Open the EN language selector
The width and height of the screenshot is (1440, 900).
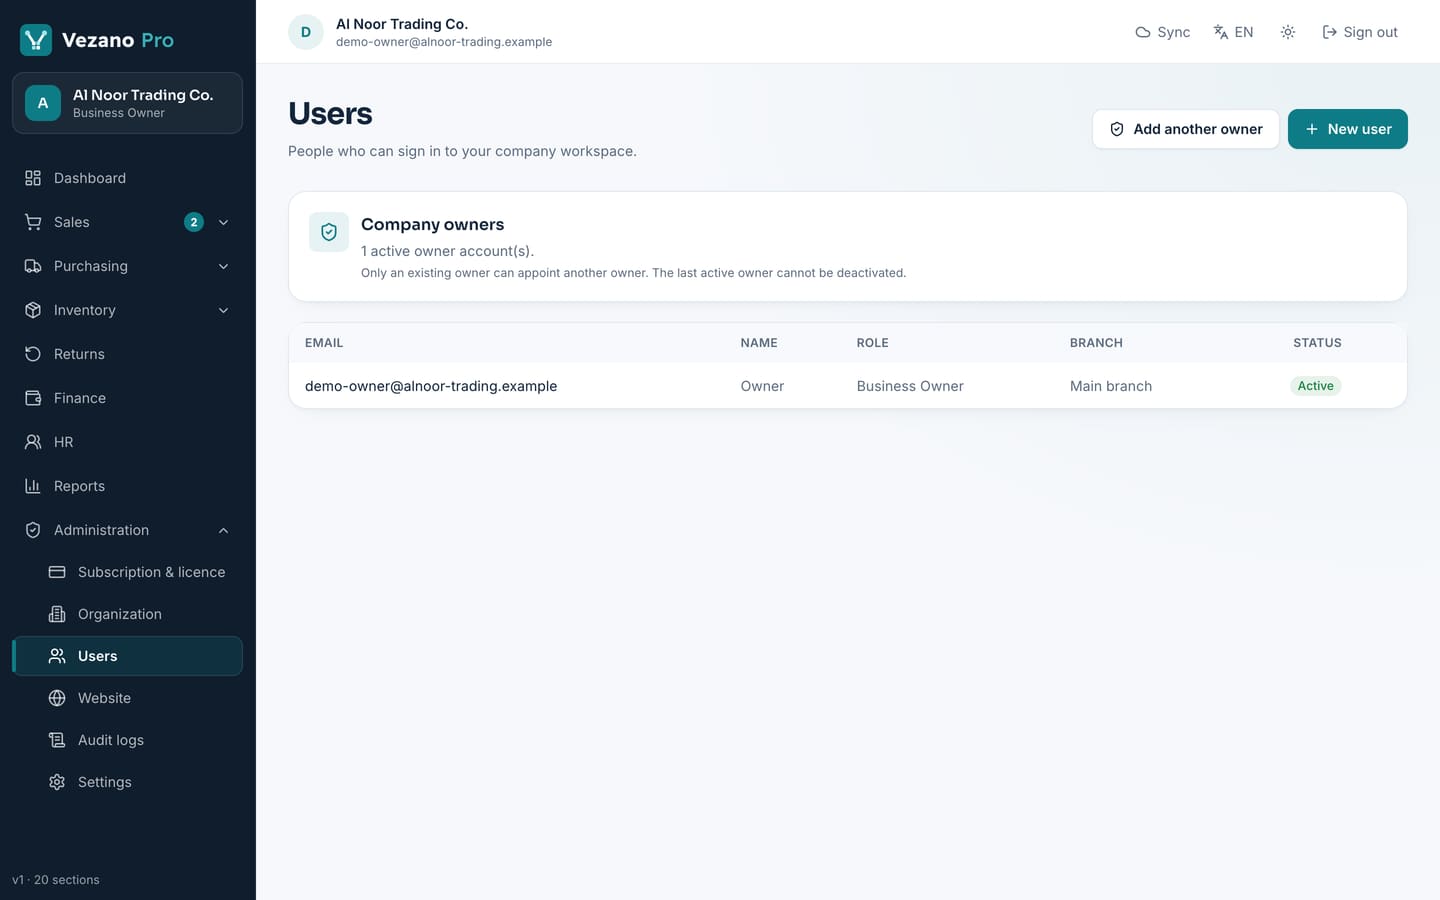click(1233, 32)
